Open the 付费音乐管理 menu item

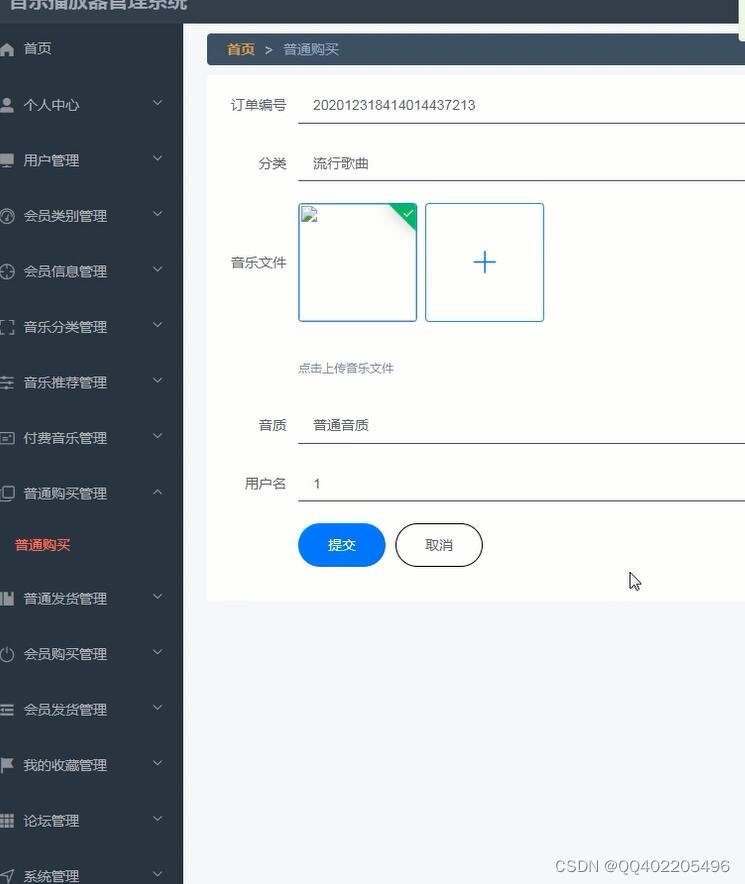click(65, 438)
